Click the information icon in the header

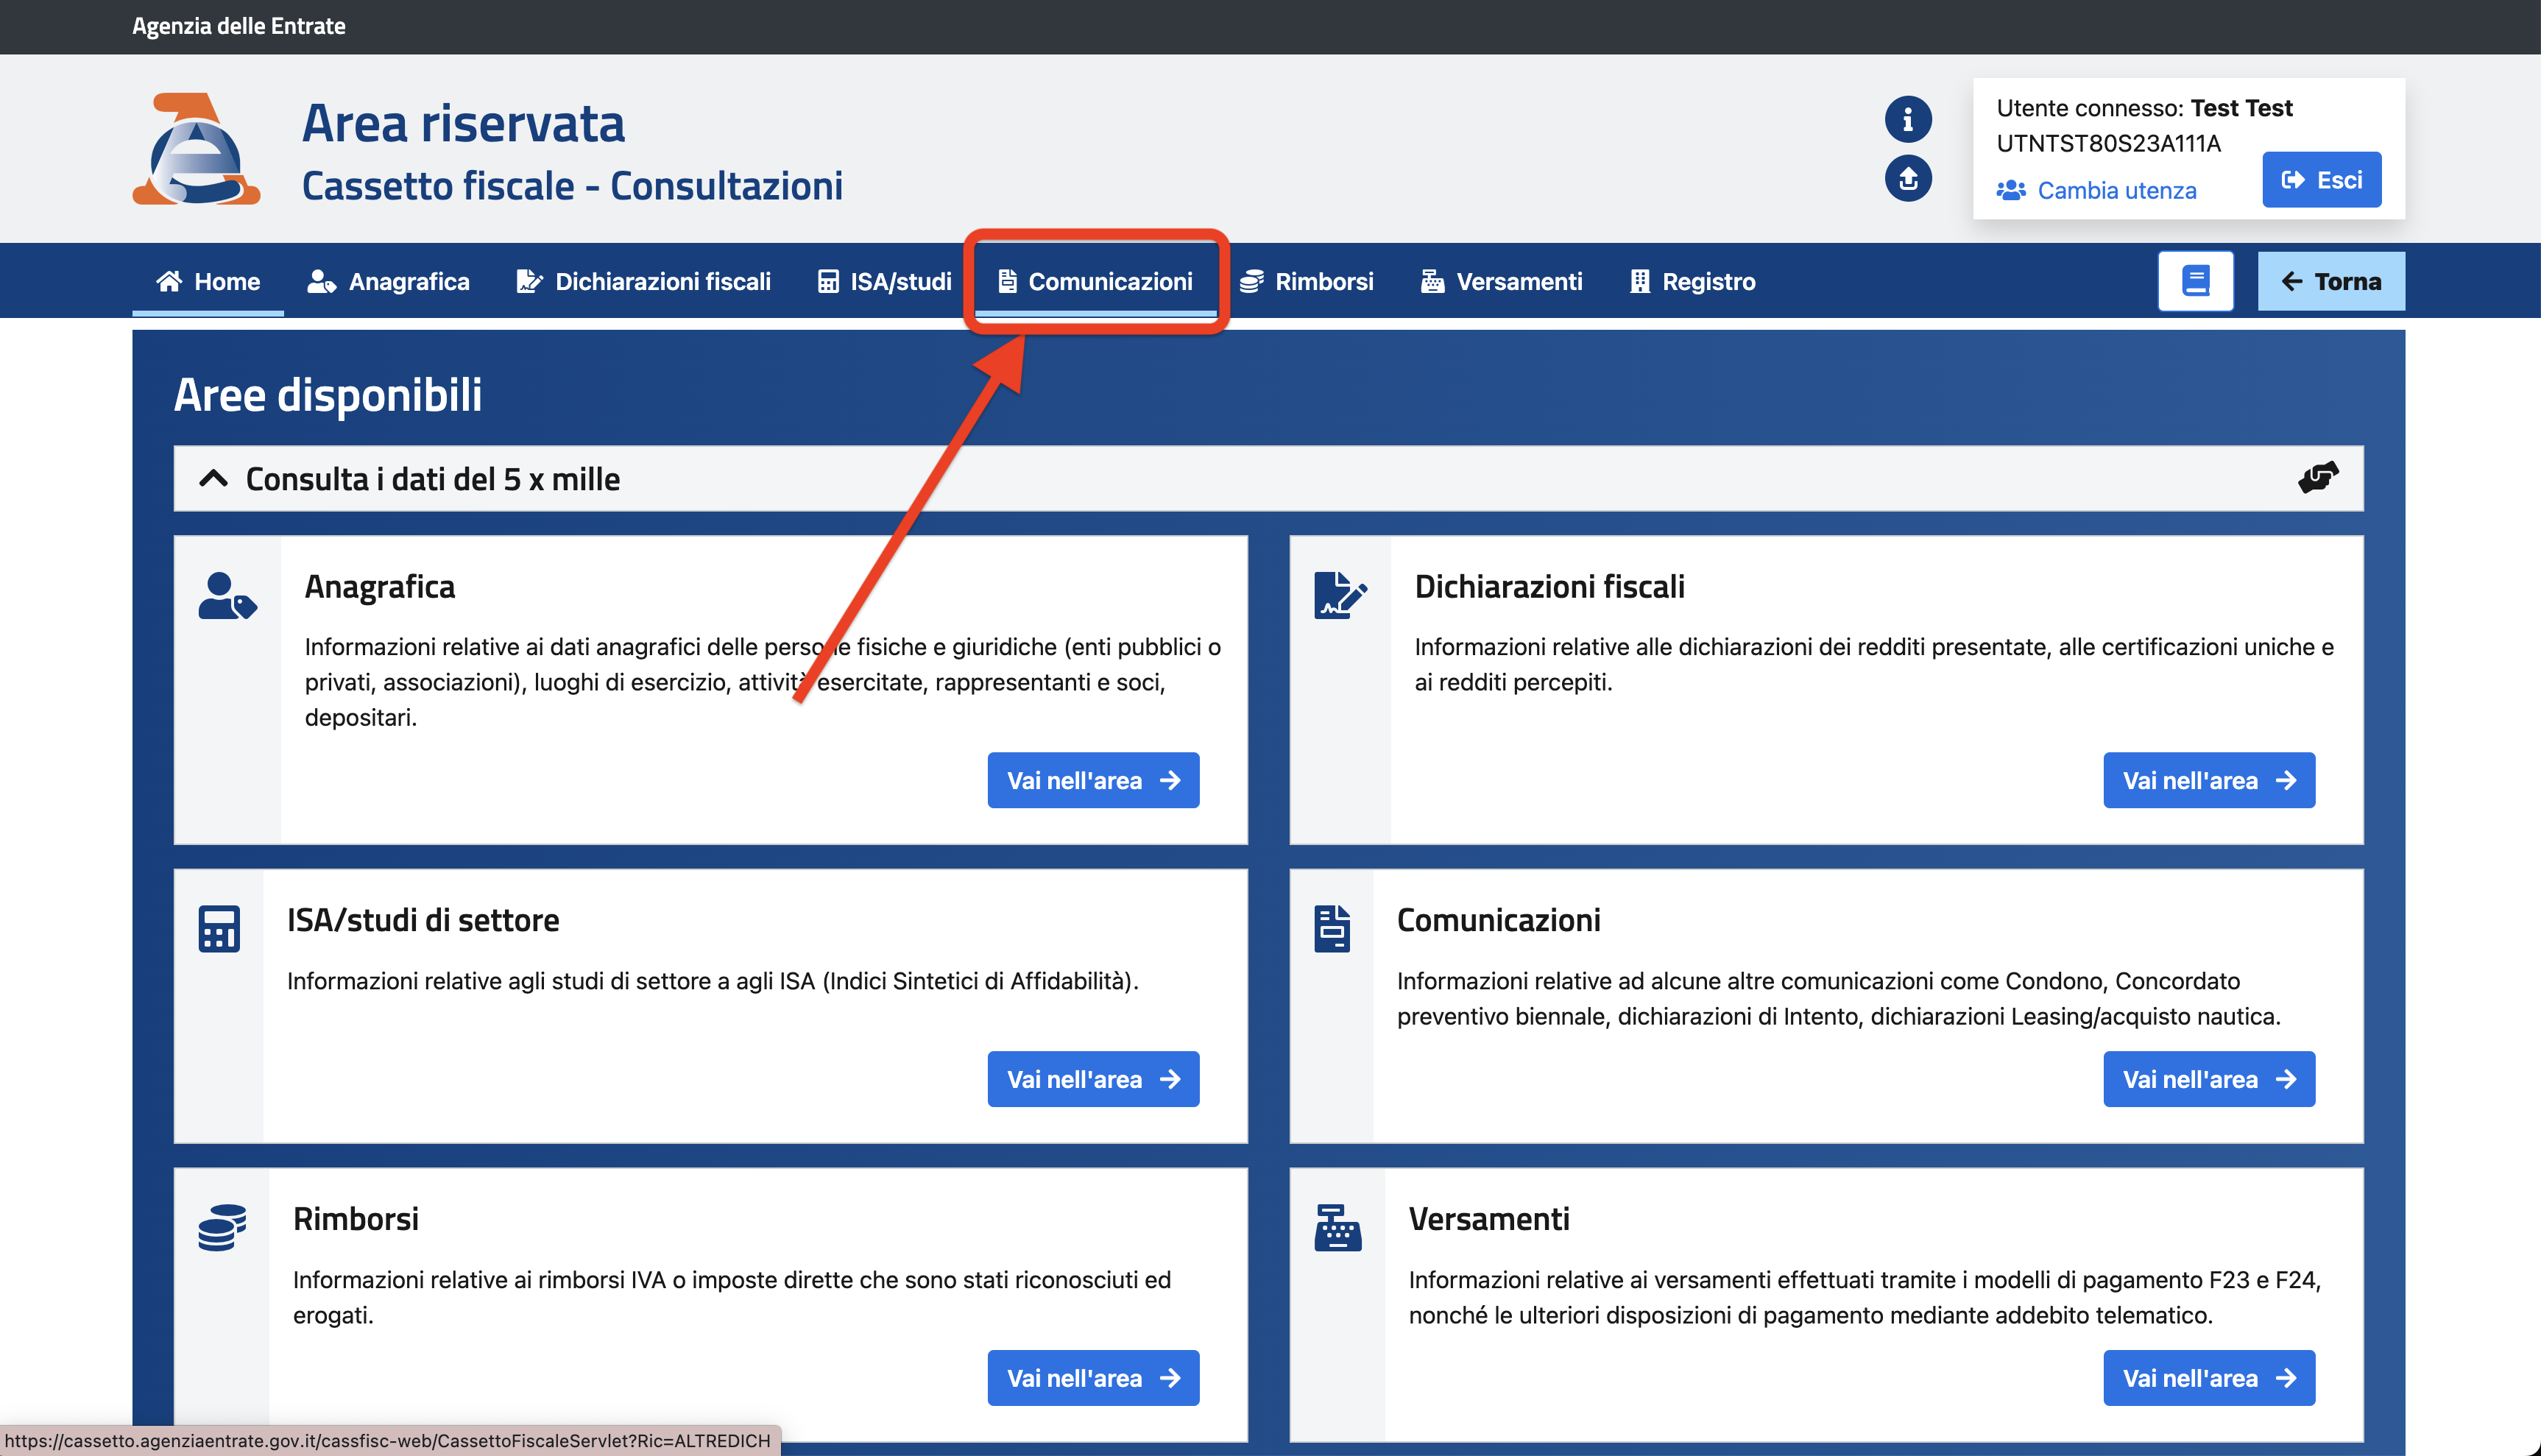[x=1907, y=120]
